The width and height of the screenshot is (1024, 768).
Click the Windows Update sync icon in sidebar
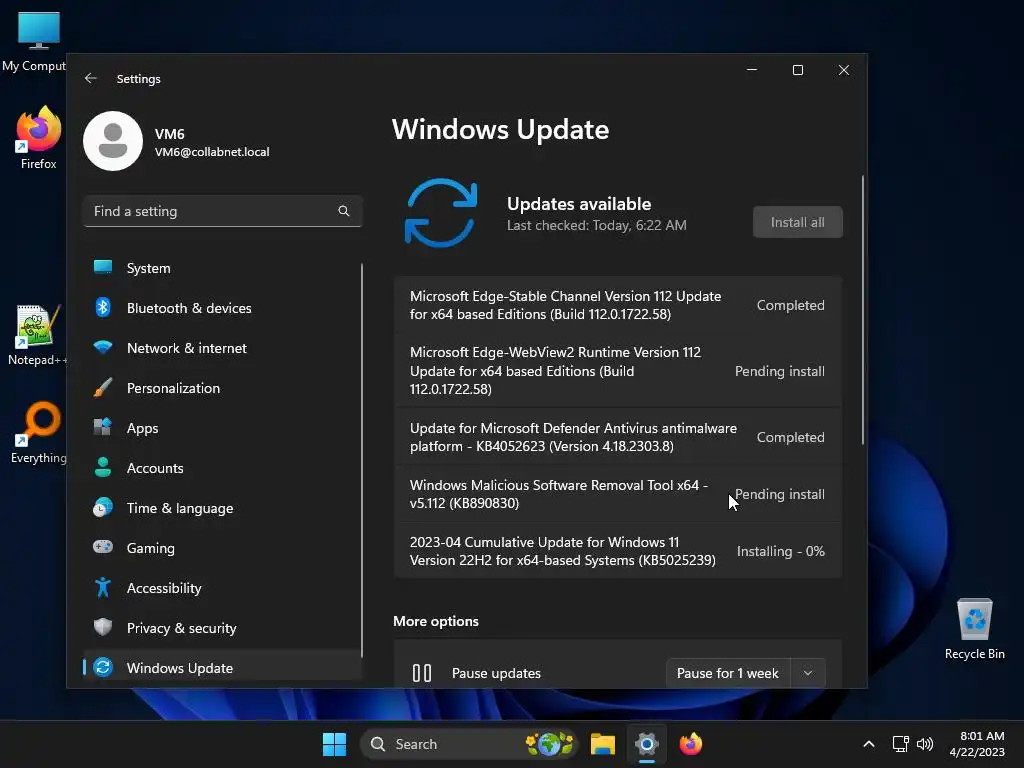[x=103, y=667]
